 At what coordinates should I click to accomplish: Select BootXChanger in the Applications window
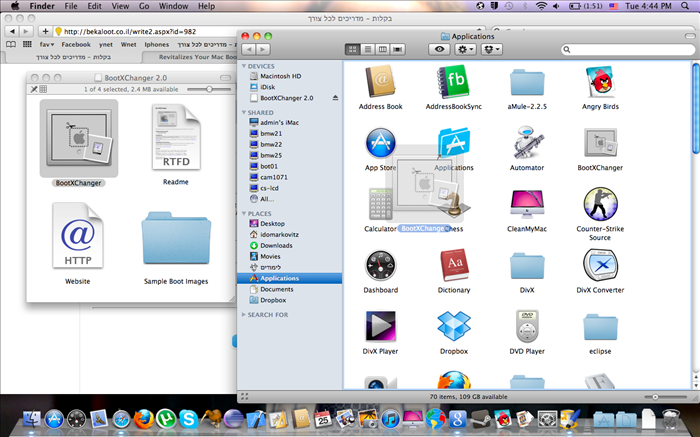point(600,143)
